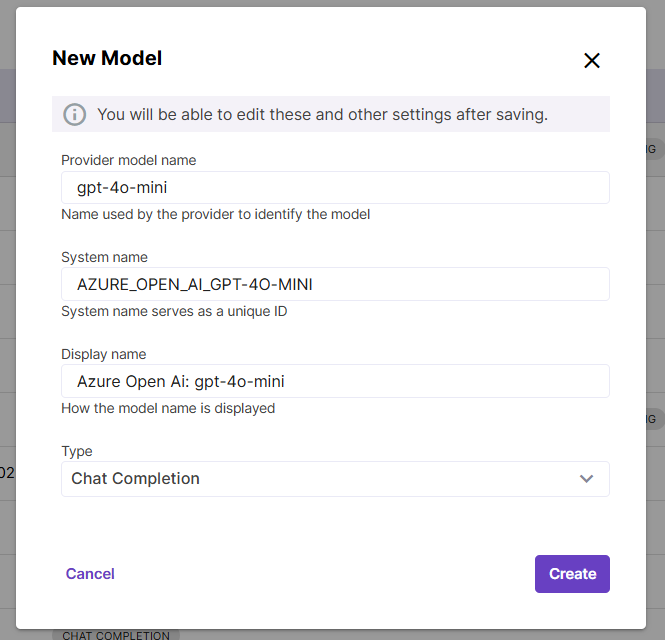Viewport: 665px width, 640px height.
Task: Click the Provider model name label
Action: click(x=128, y=160)
